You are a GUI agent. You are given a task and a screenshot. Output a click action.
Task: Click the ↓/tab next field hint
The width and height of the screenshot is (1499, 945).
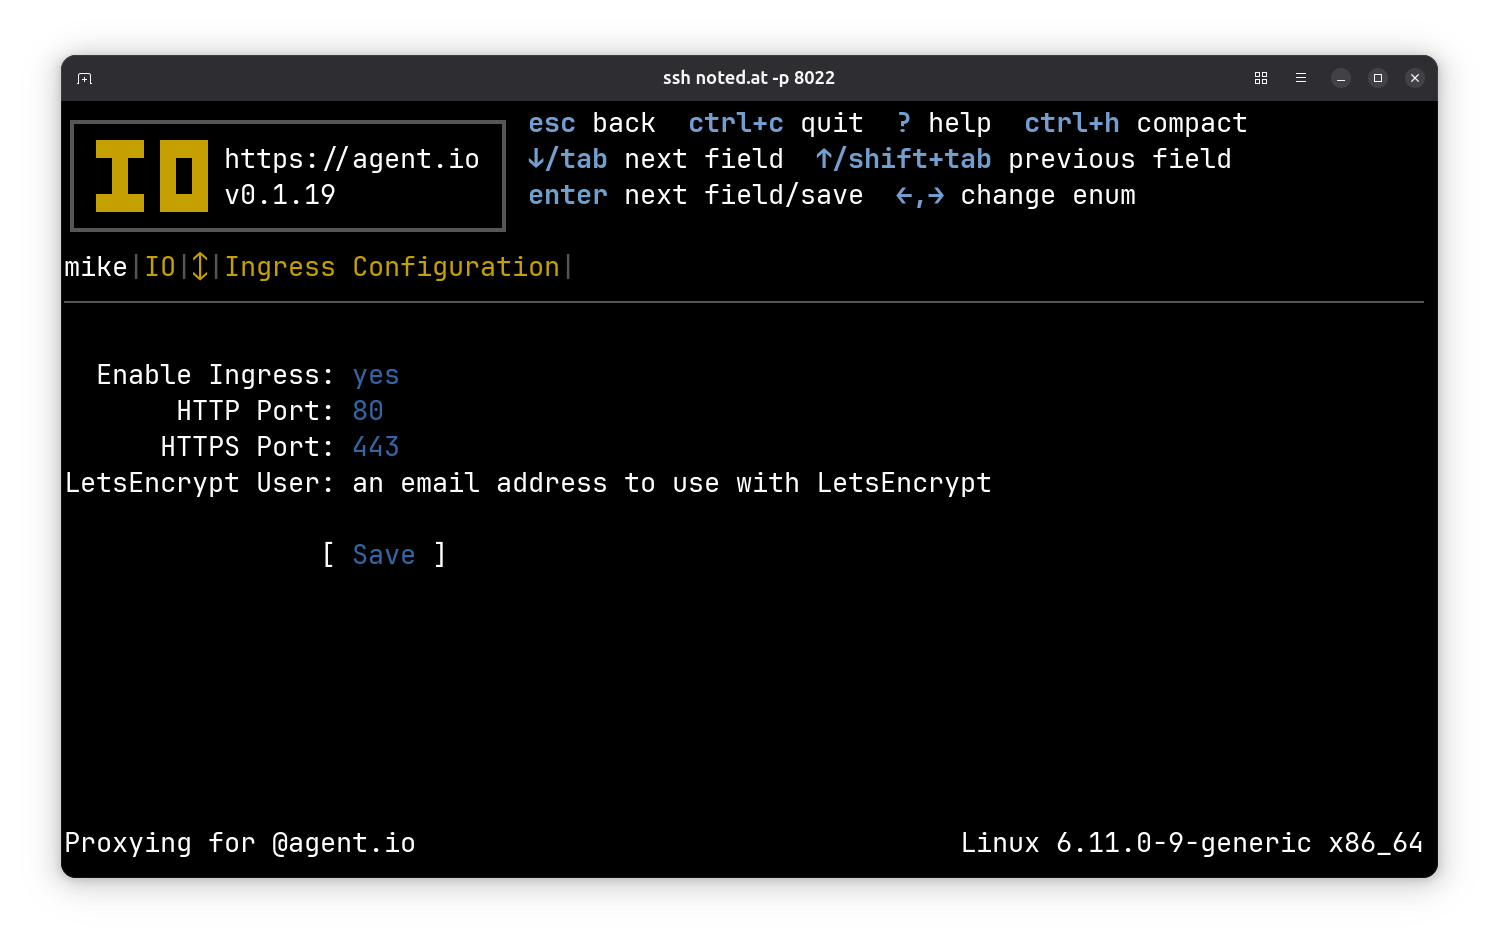tap(656, 159)
